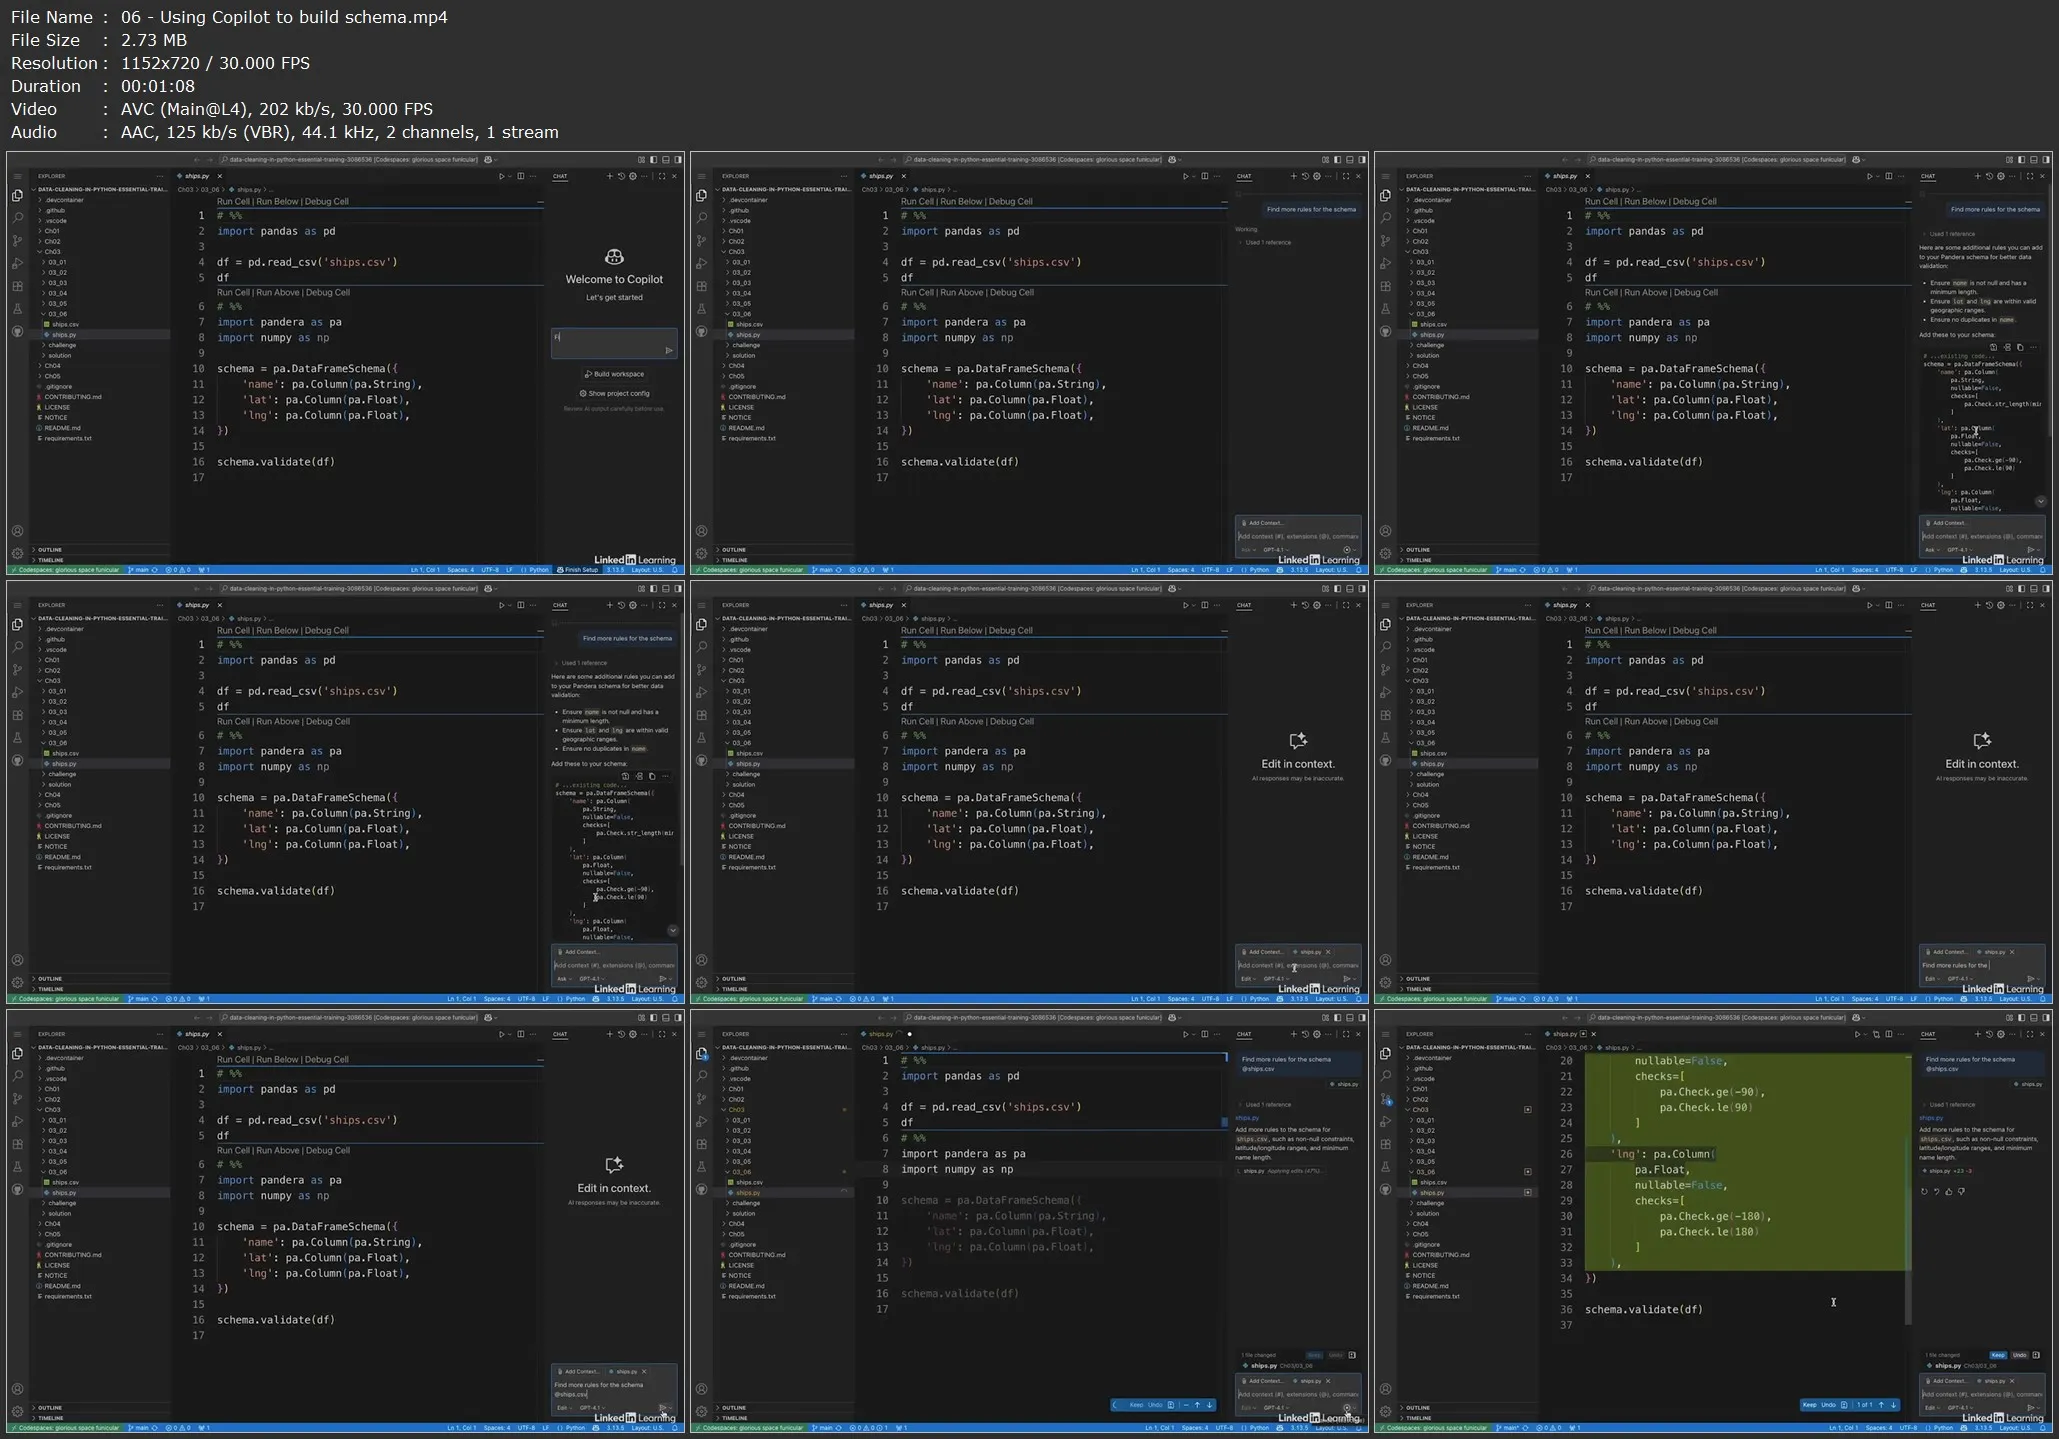Select CHAT tab above Welcome to Copilot
Screen dimensions: 2059x1439
pyautogui.click(x=560, y=176)
